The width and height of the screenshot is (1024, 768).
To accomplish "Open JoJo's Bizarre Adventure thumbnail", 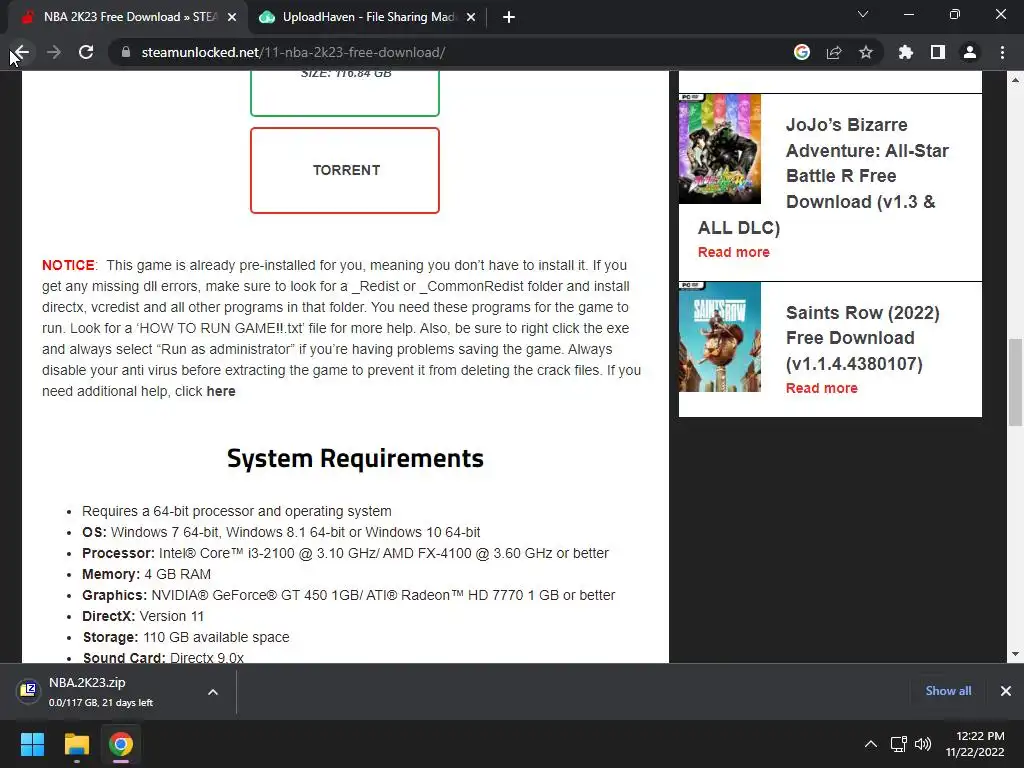I will tap(720, 149).
